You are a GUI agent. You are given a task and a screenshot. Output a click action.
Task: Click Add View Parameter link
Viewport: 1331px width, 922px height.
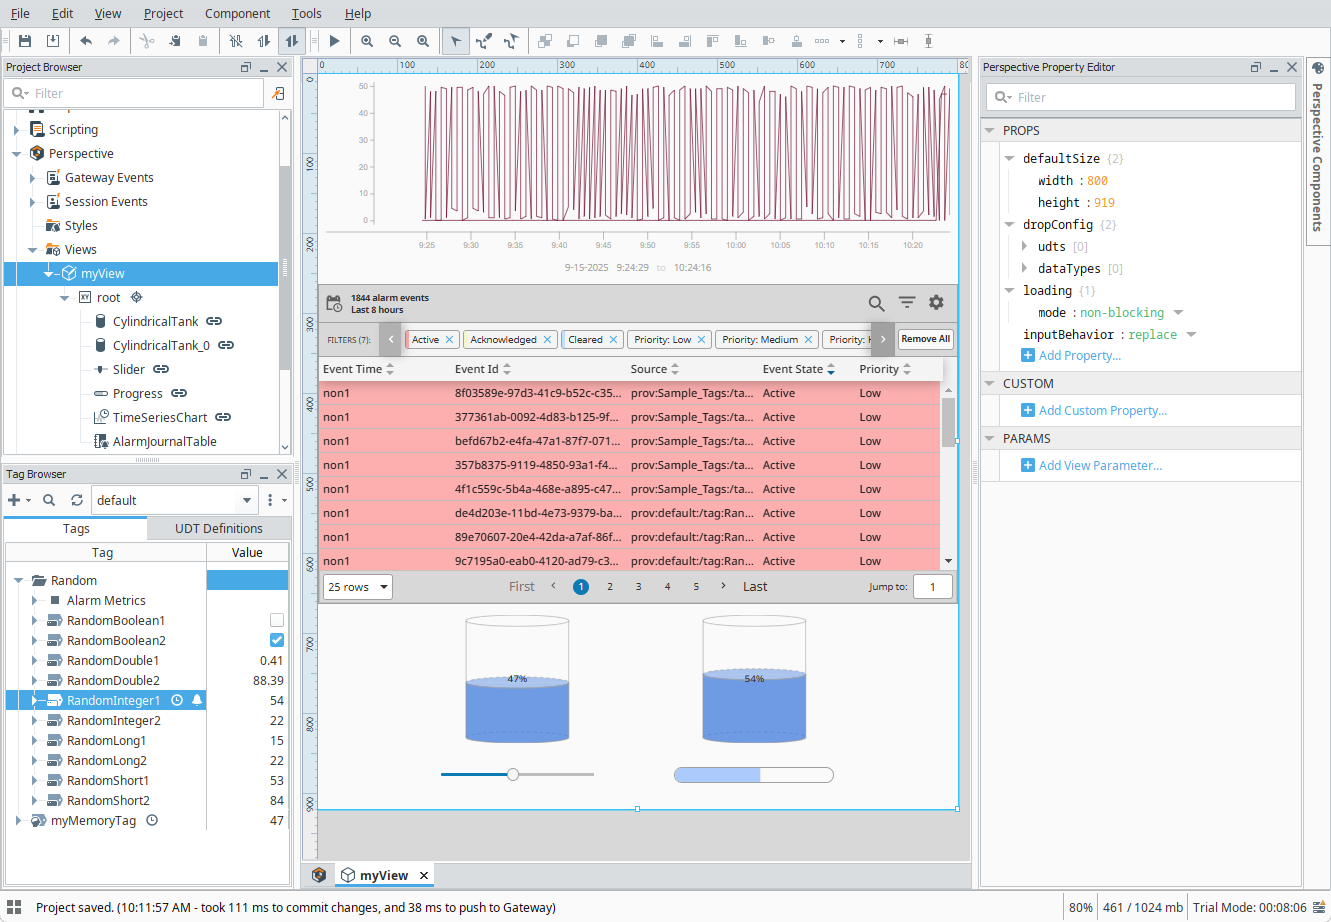point(1100,465)
